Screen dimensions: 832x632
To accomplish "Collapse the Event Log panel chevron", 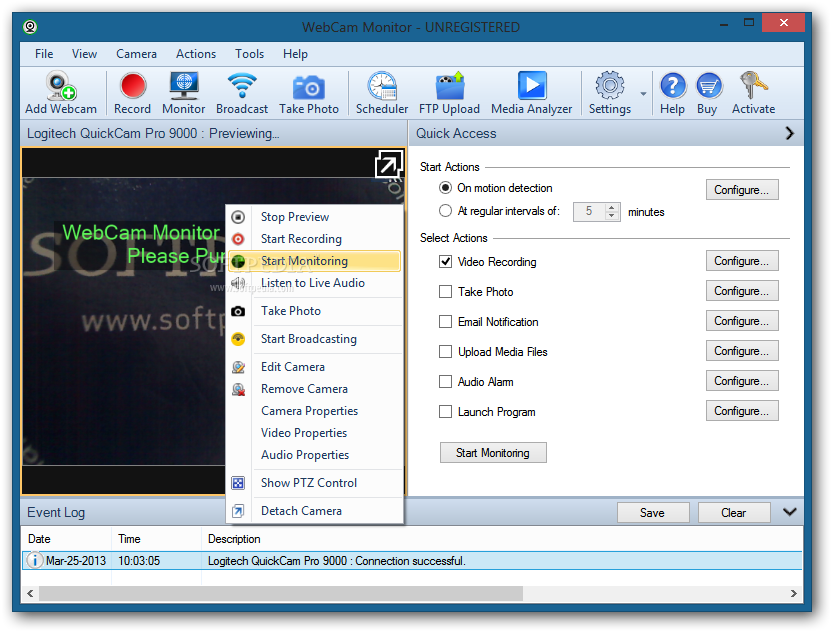I will pos(790,512).
